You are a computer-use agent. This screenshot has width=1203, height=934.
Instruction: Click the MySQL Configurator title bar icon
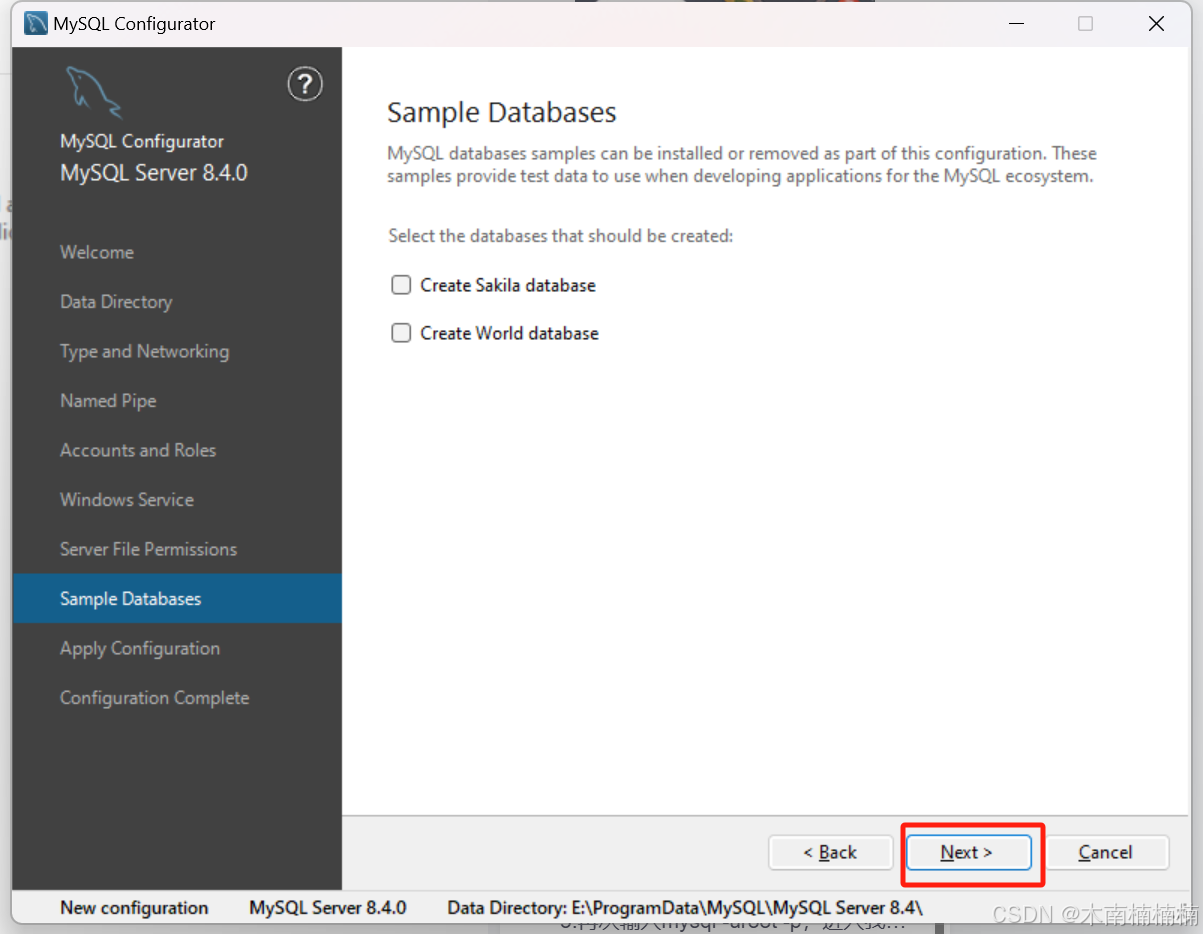35,23
